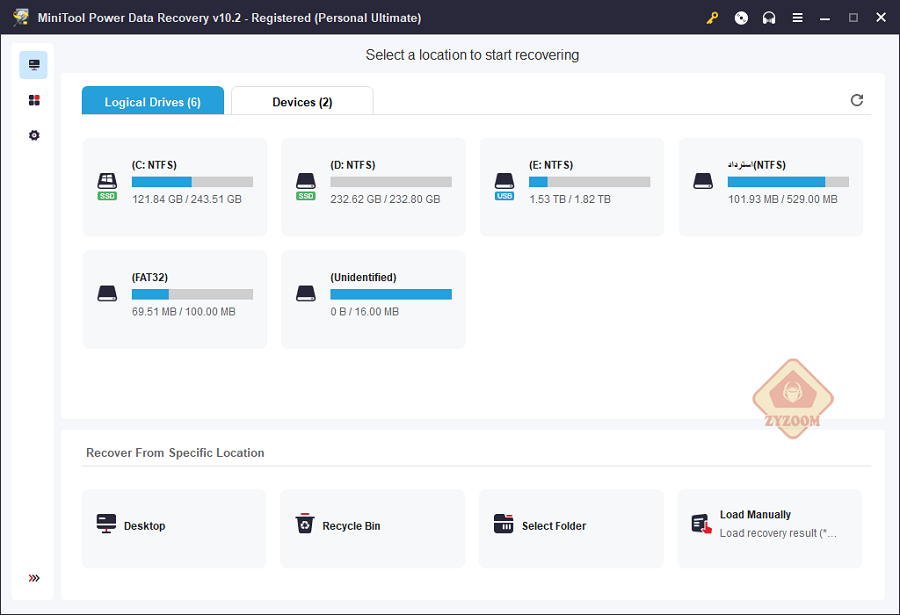Click the D: drive usage bar
The height and width of the screenshot is (615, 900).
(x=391, y=182)
